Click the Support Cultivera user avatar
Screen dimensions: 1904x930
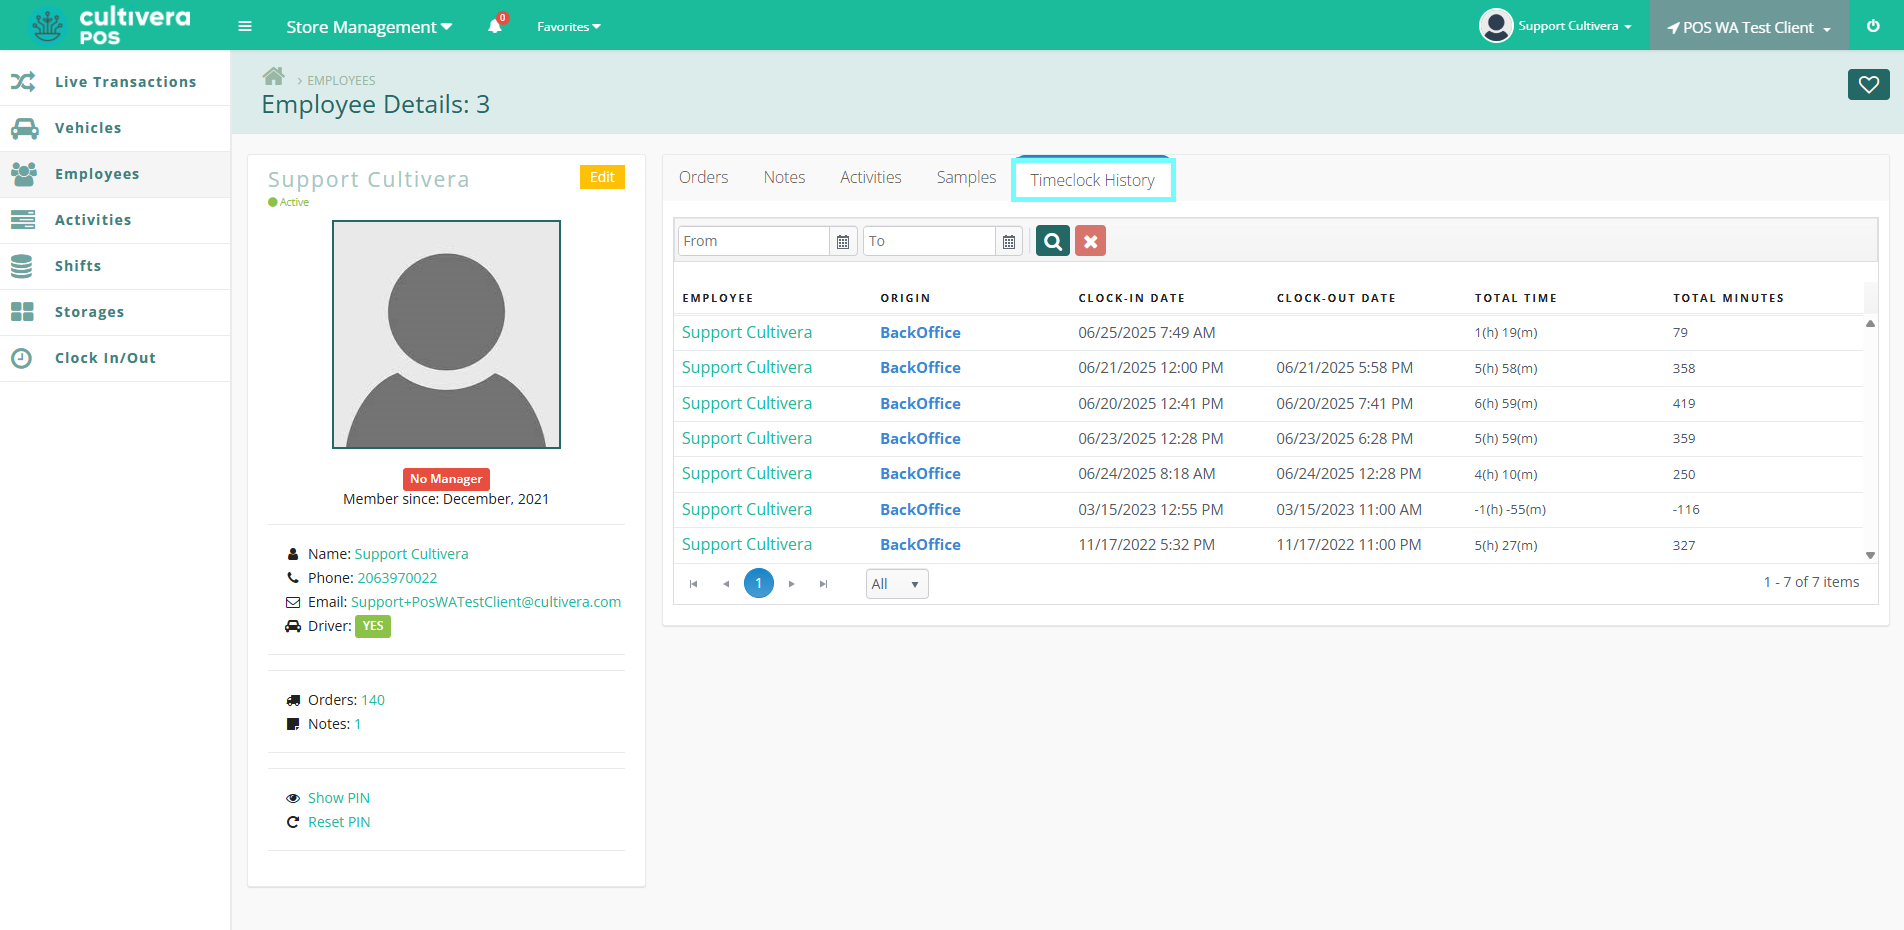tap(1496, 26)
